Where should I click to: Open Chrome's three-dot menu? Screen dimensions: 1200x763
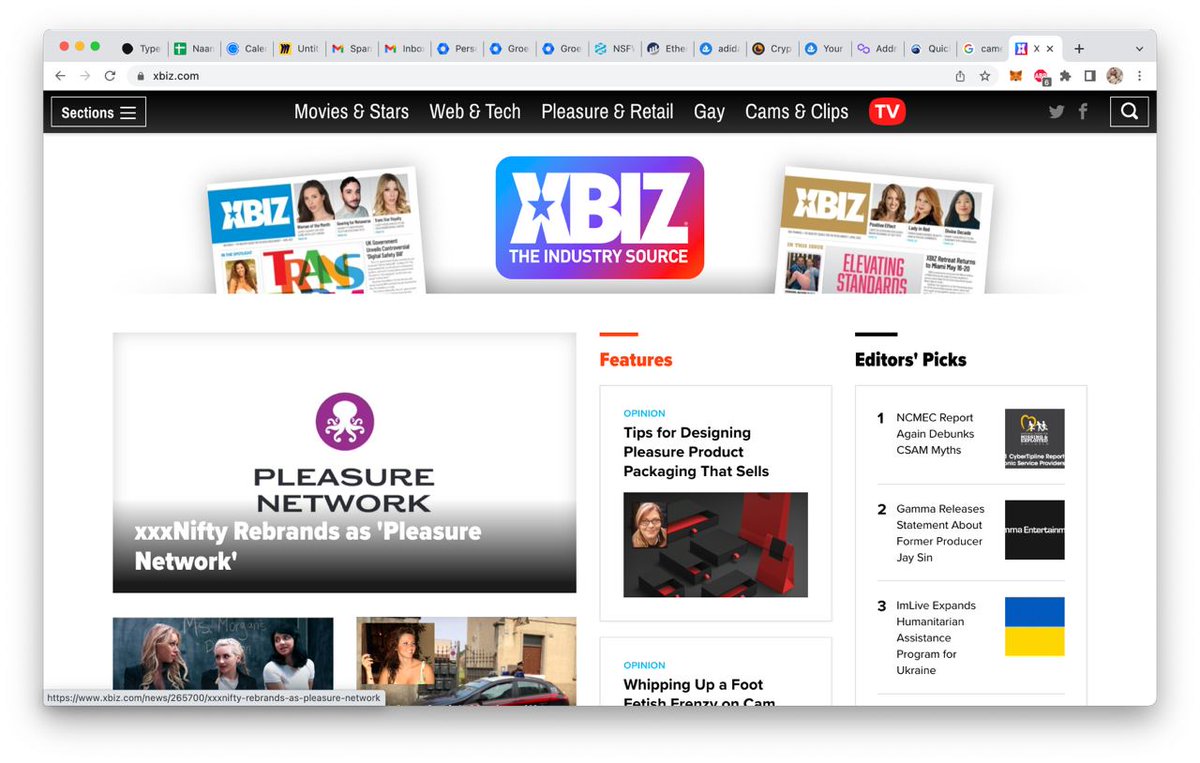pos(1140,76)
